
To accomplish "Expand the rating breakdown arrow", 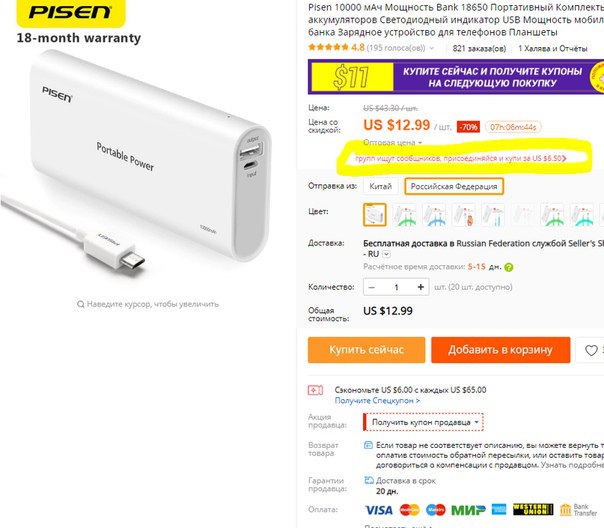I will (x=432, y=48).
